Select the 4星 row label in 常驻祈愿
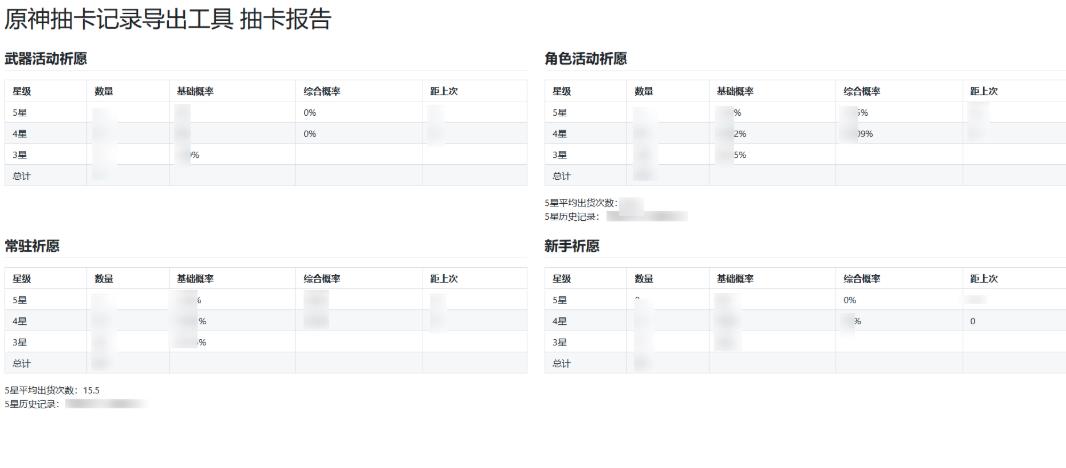Image resolution: width=1066 pixels, height=468 pixels. [x=19, y=321]
